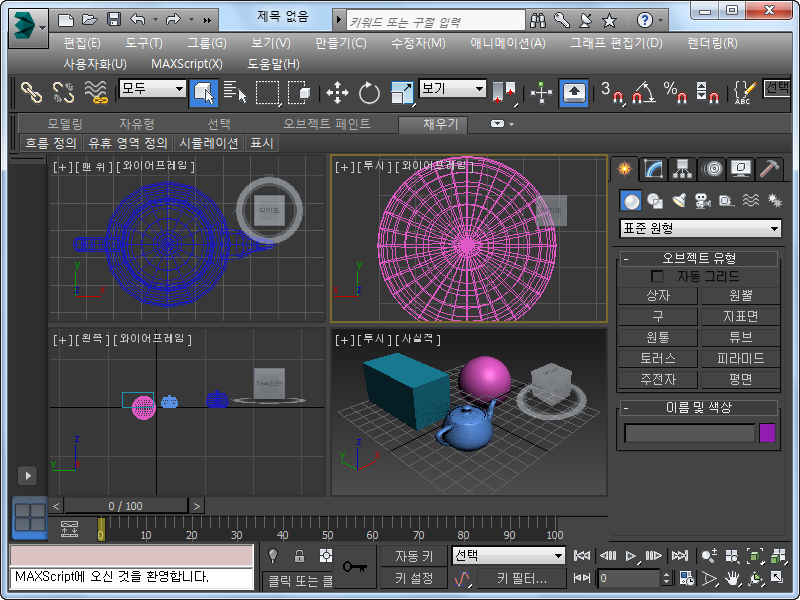Open the 렌더링(R) menu
This screenshot has height=600, width=800.
712,42
